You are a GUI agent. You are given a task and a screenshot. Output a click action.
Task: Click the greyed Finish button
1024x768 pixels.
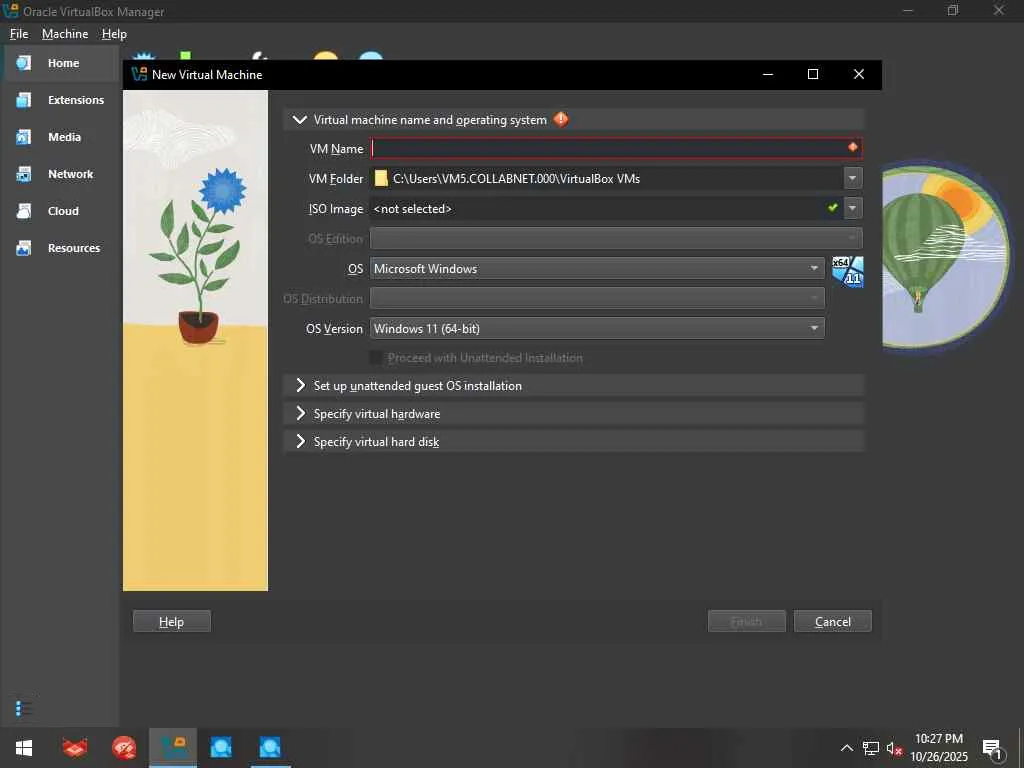[x=746, y=622]
